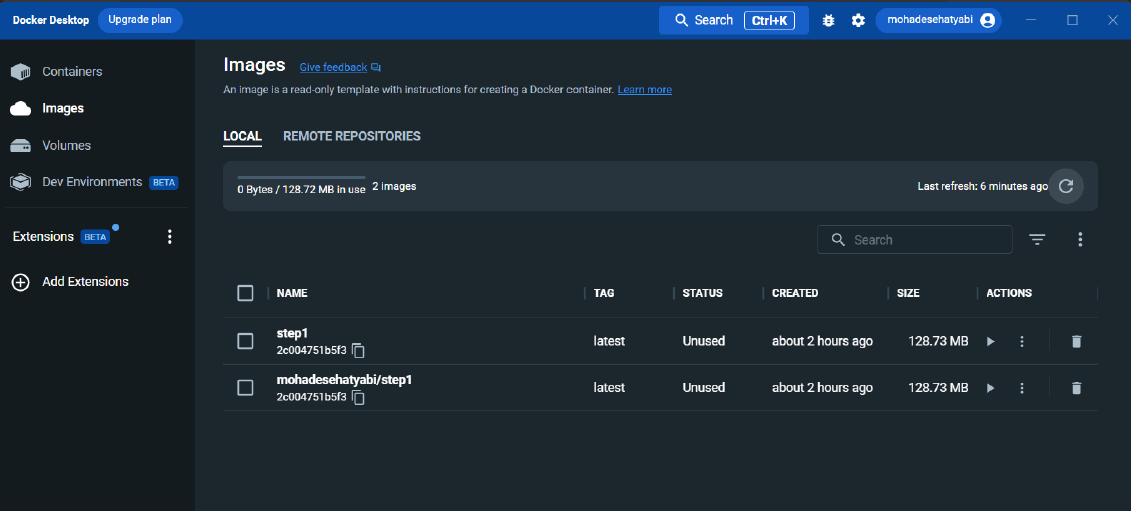Open more actions for step1 image
Viewport: 1131px width, 512px height.
coord(1021,341)
